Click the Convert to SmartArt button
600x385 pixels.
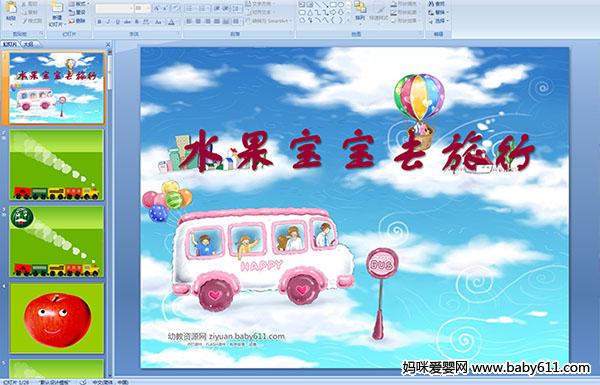[268, 21]
